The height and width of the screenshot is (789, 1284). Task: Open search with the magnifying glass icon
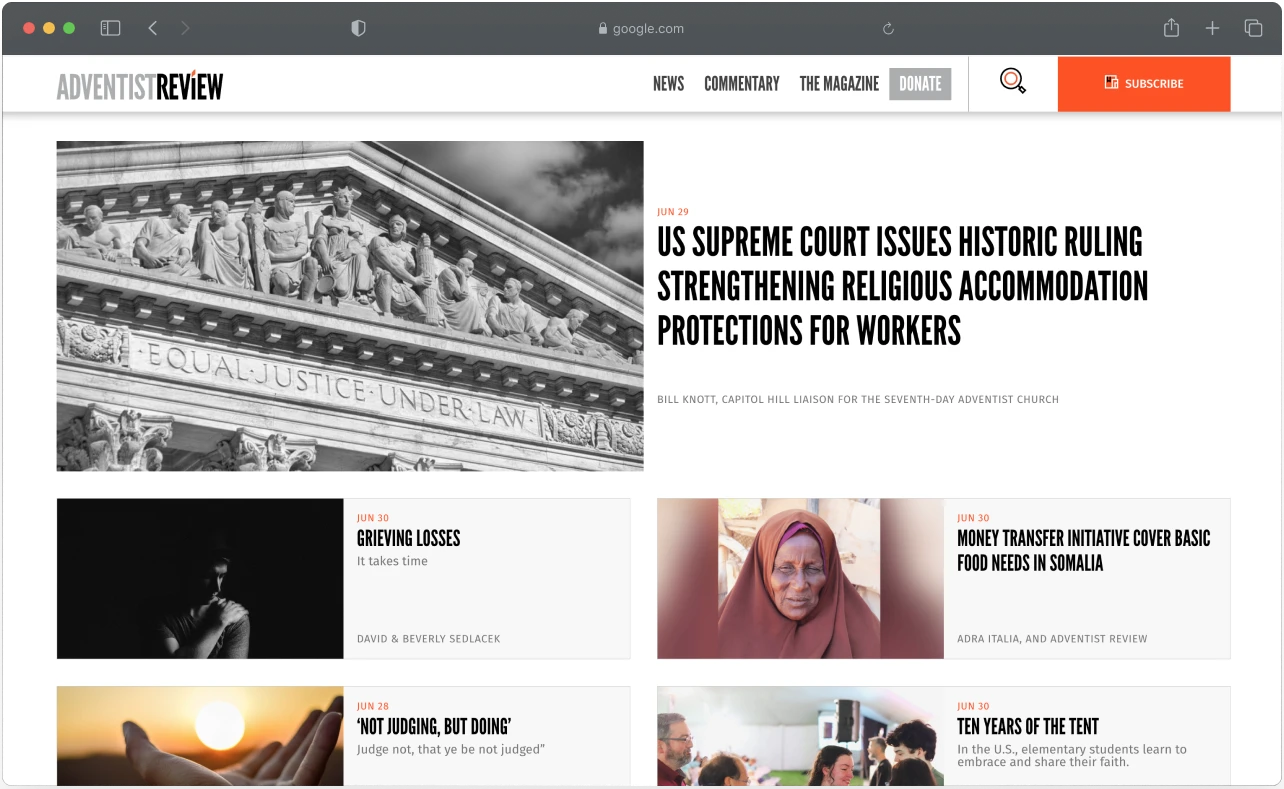(x=1013, y=81)
